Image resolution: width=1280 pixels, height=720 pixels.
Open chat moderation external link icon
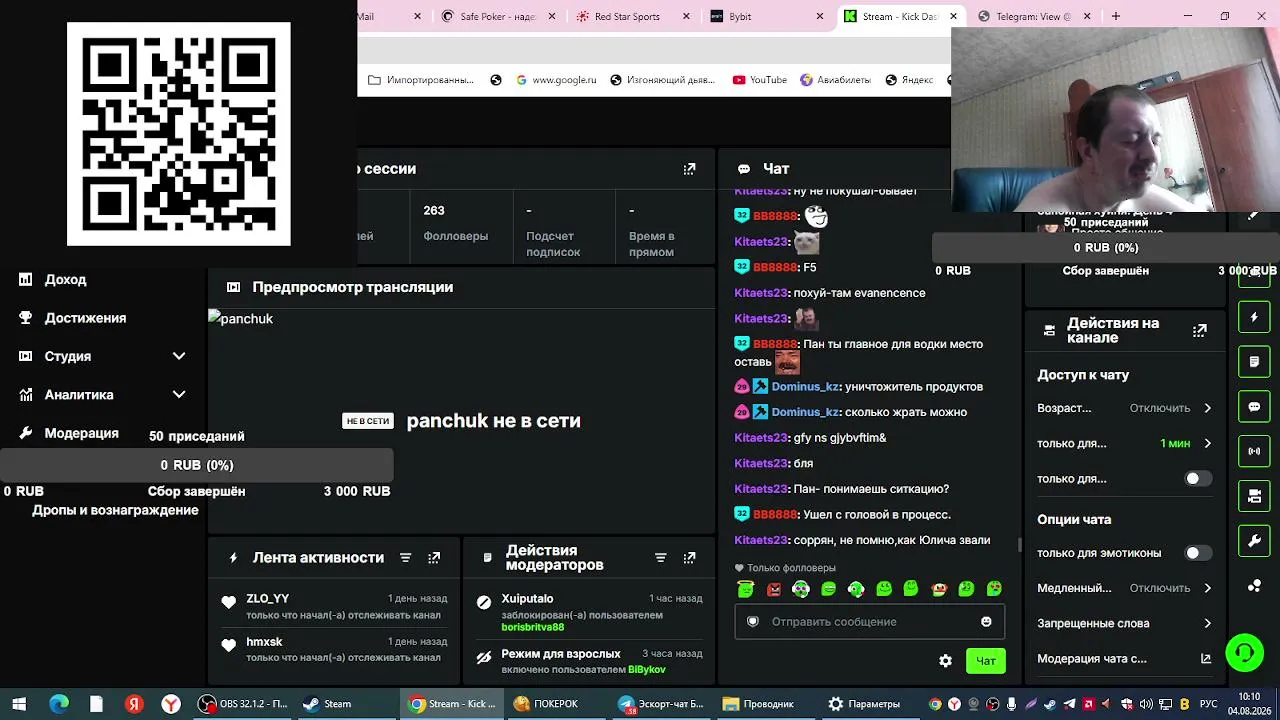pyautogui.click(x=1206, y=659)
